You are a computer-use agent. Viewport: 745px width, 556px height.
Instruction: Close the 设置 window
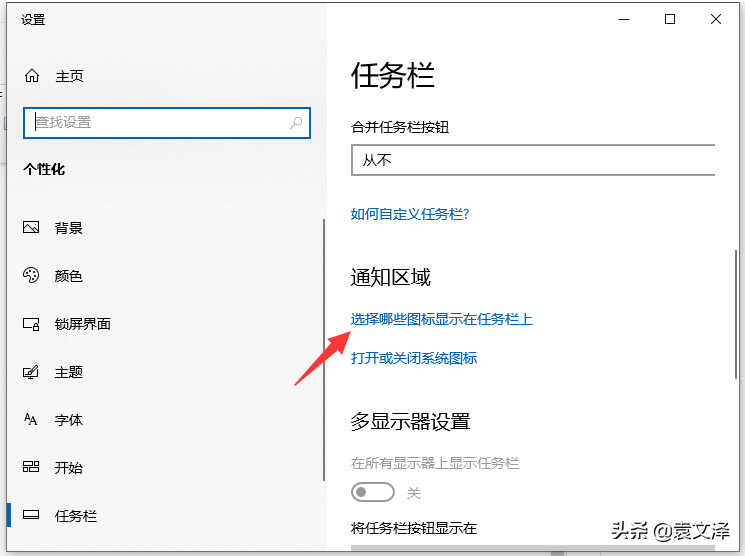pyautogui.click(x=716, y=19)
